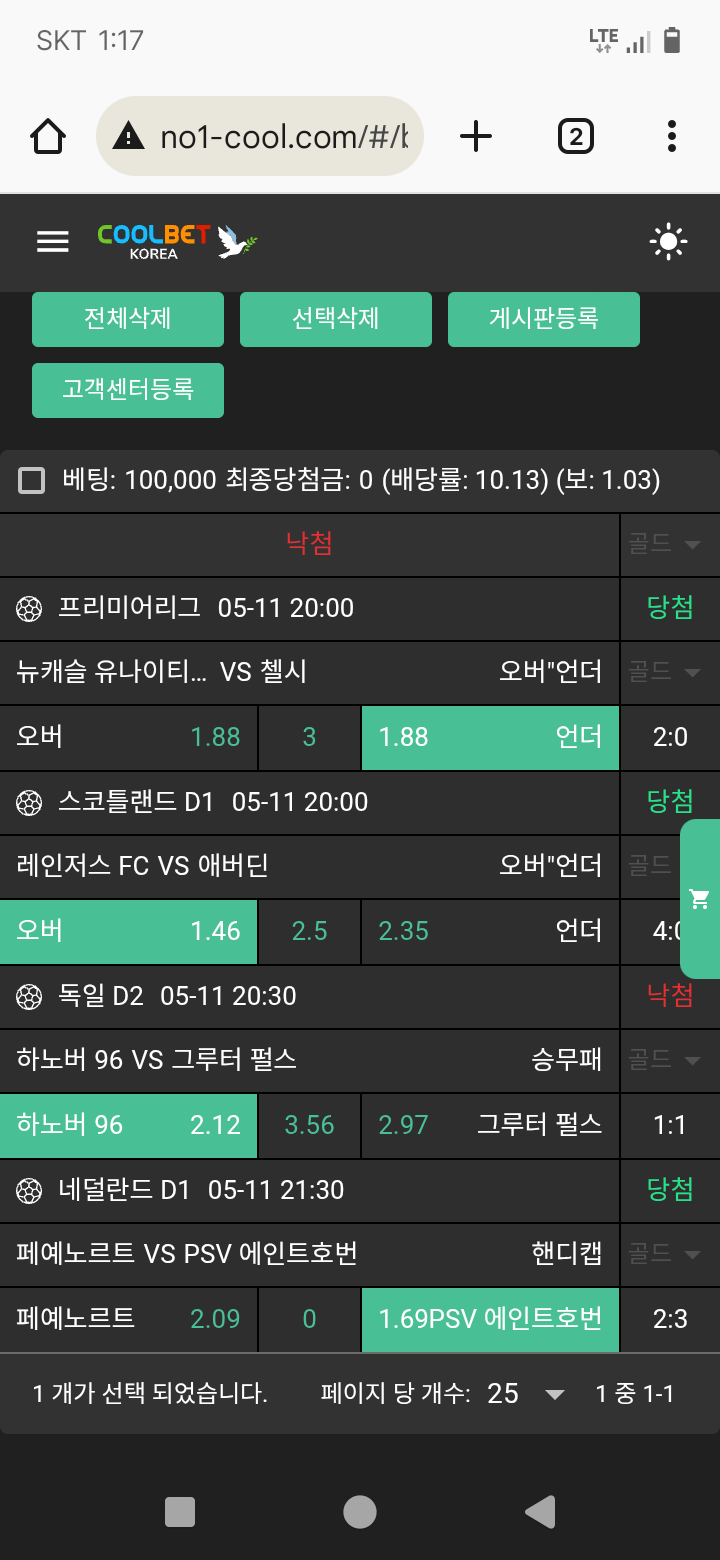
Task: Open items-per-page dropdown showing 25
Action: (x=526, y=1394)
